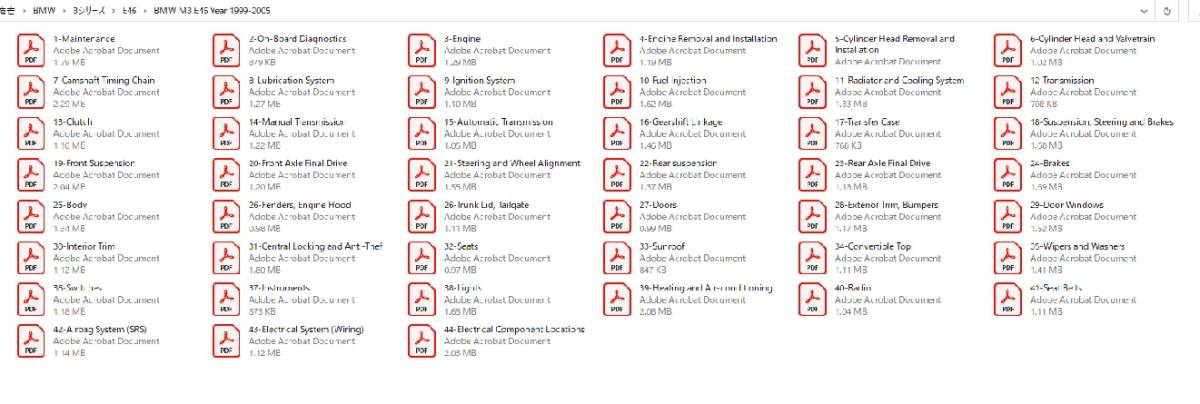Click the 25-Body PDF icon
Image resolution: width=1200 pixels, height=404 pixels.
(x=29, y=216)
